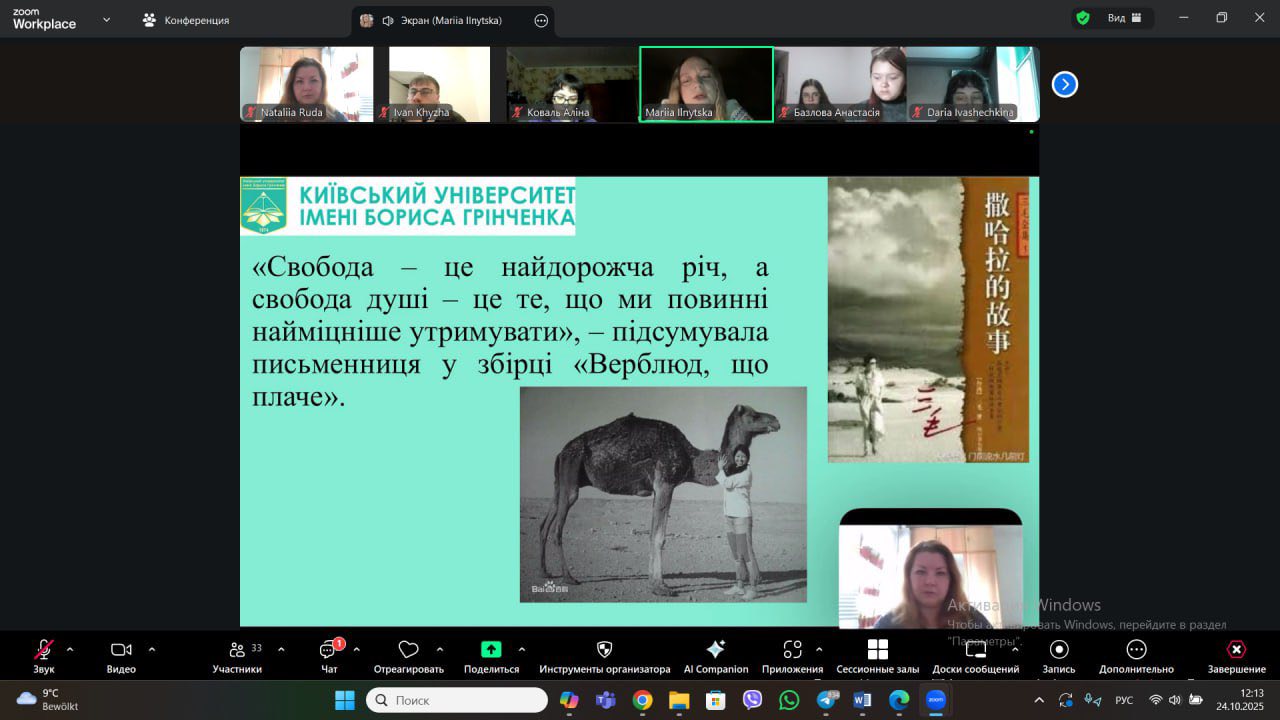
Task: Show next participants with blue arrow
Action: [1064, 84]
